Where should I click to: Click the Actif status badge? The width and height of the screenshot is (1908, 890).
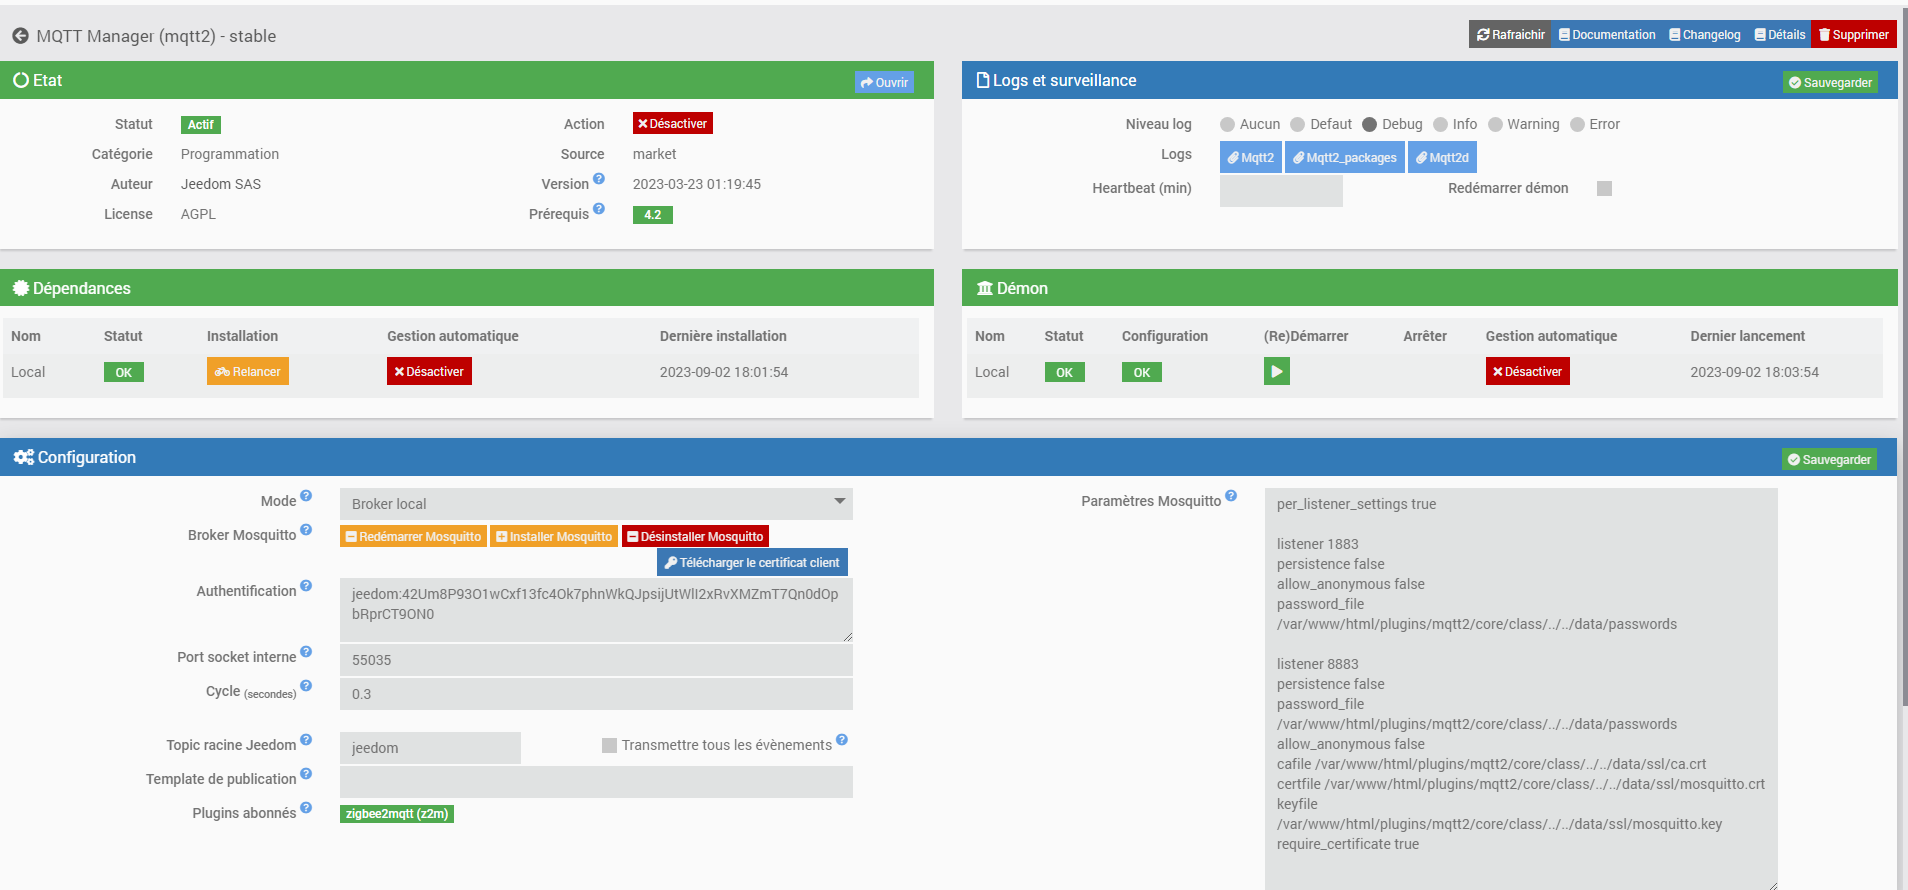click(x=201, y=125)
